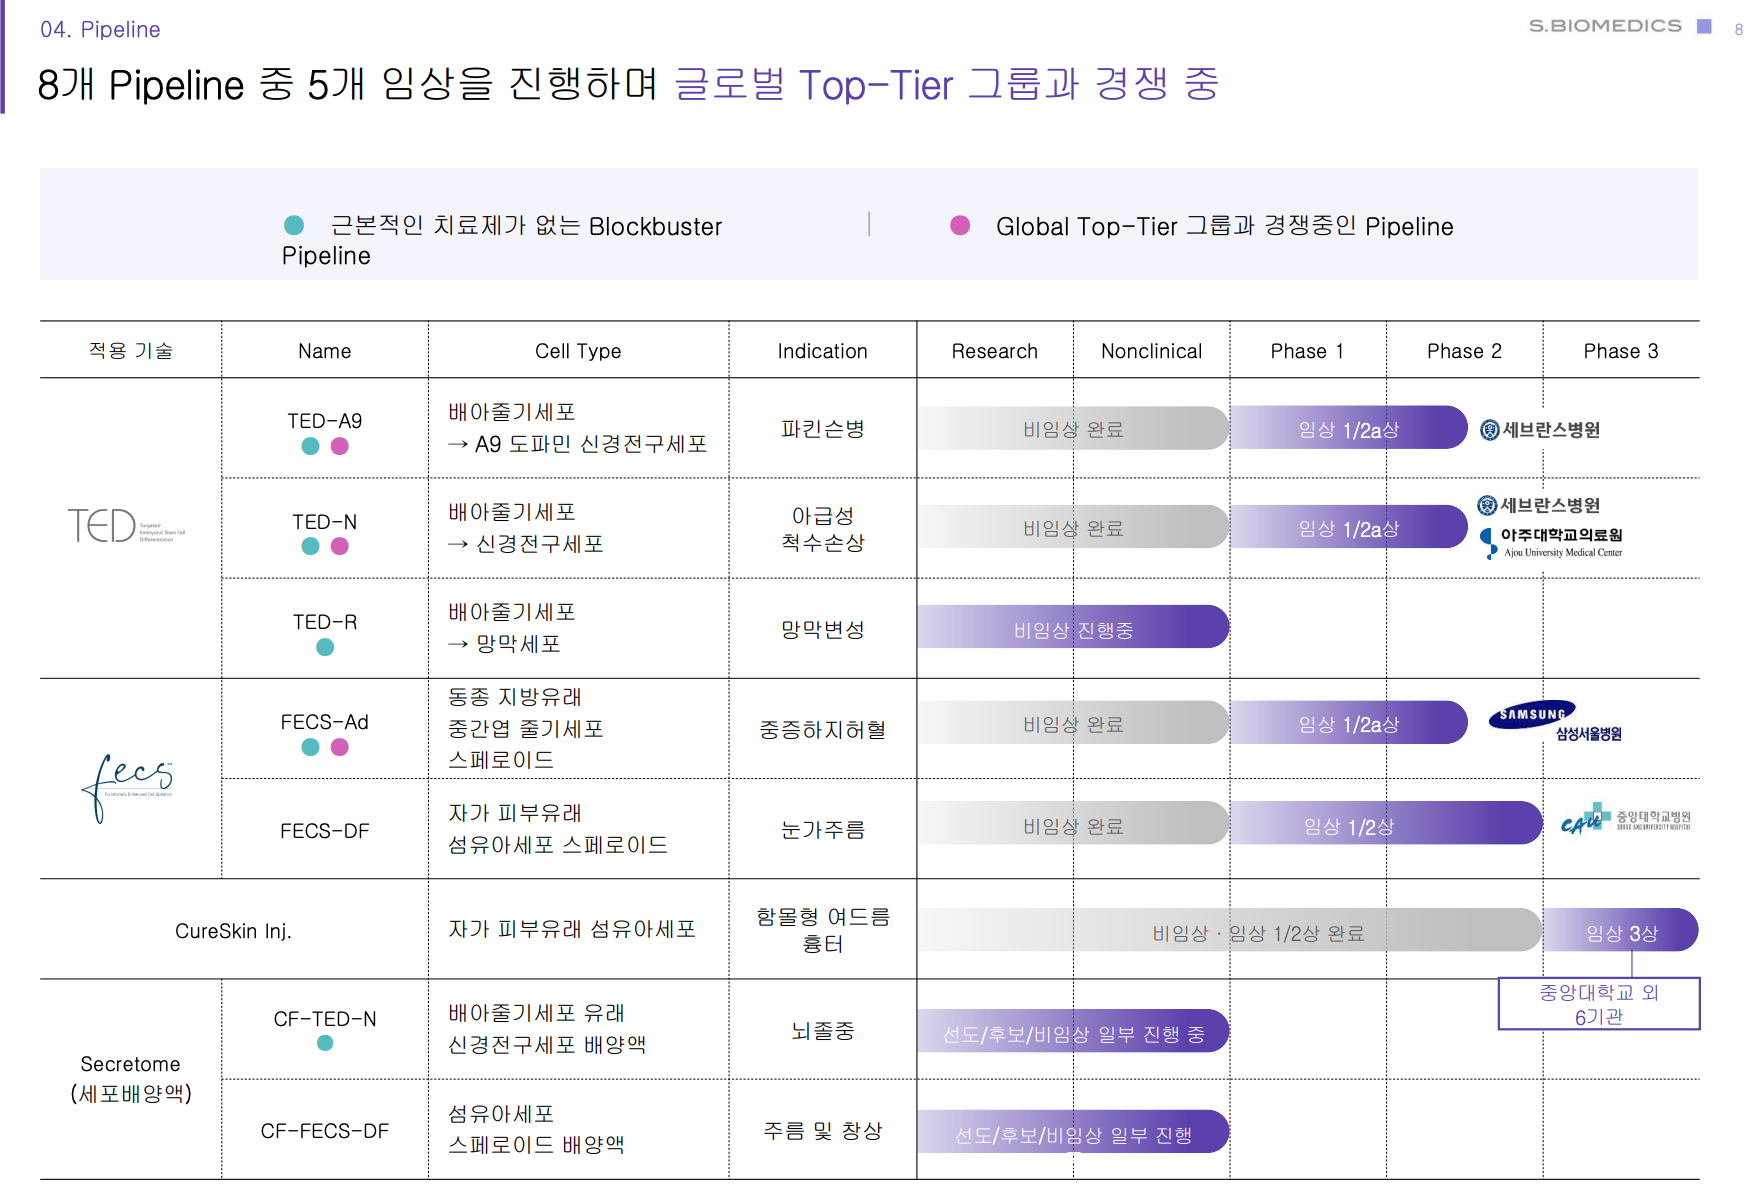
Task: Click the 주름 및 창상 indication cell
Action: point(823,1131)
